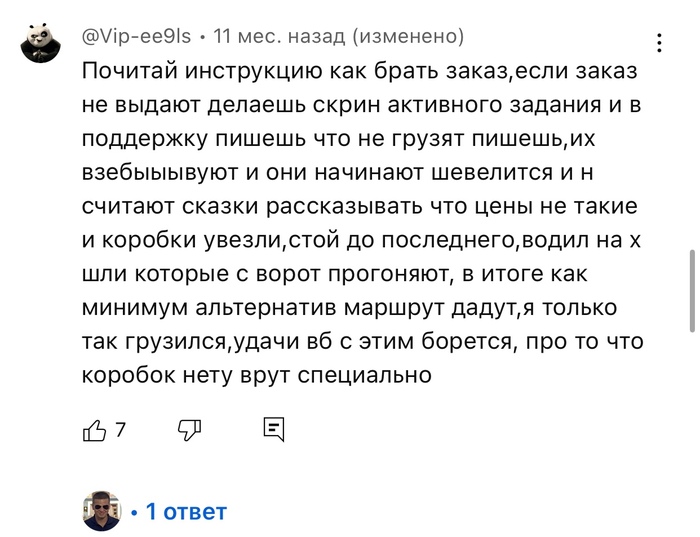The width and height of the screenshot is (700, 537).
Task: Click the "(изменено)" edited label
Action: click(x=404, y=37)
